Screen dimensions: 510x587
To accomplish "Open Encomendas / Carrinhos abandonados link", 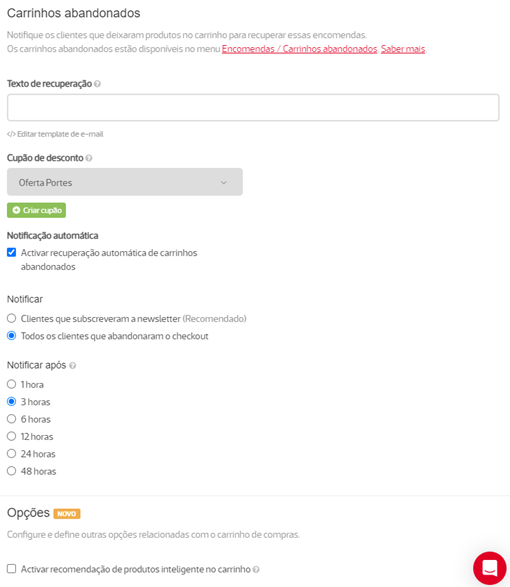I will point(299,49).
